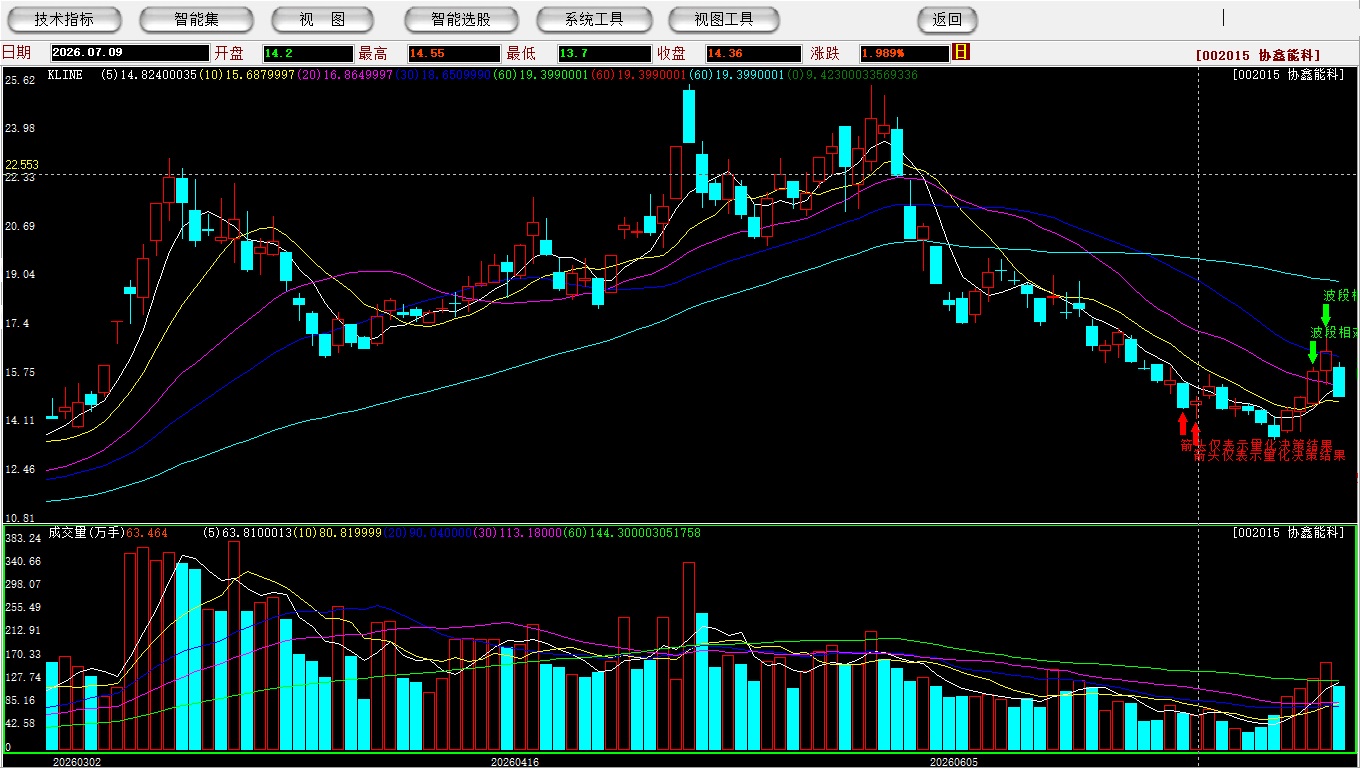Click the 20260302 date axis label
Screen dimensions: 1360x768
pos(77,762)
